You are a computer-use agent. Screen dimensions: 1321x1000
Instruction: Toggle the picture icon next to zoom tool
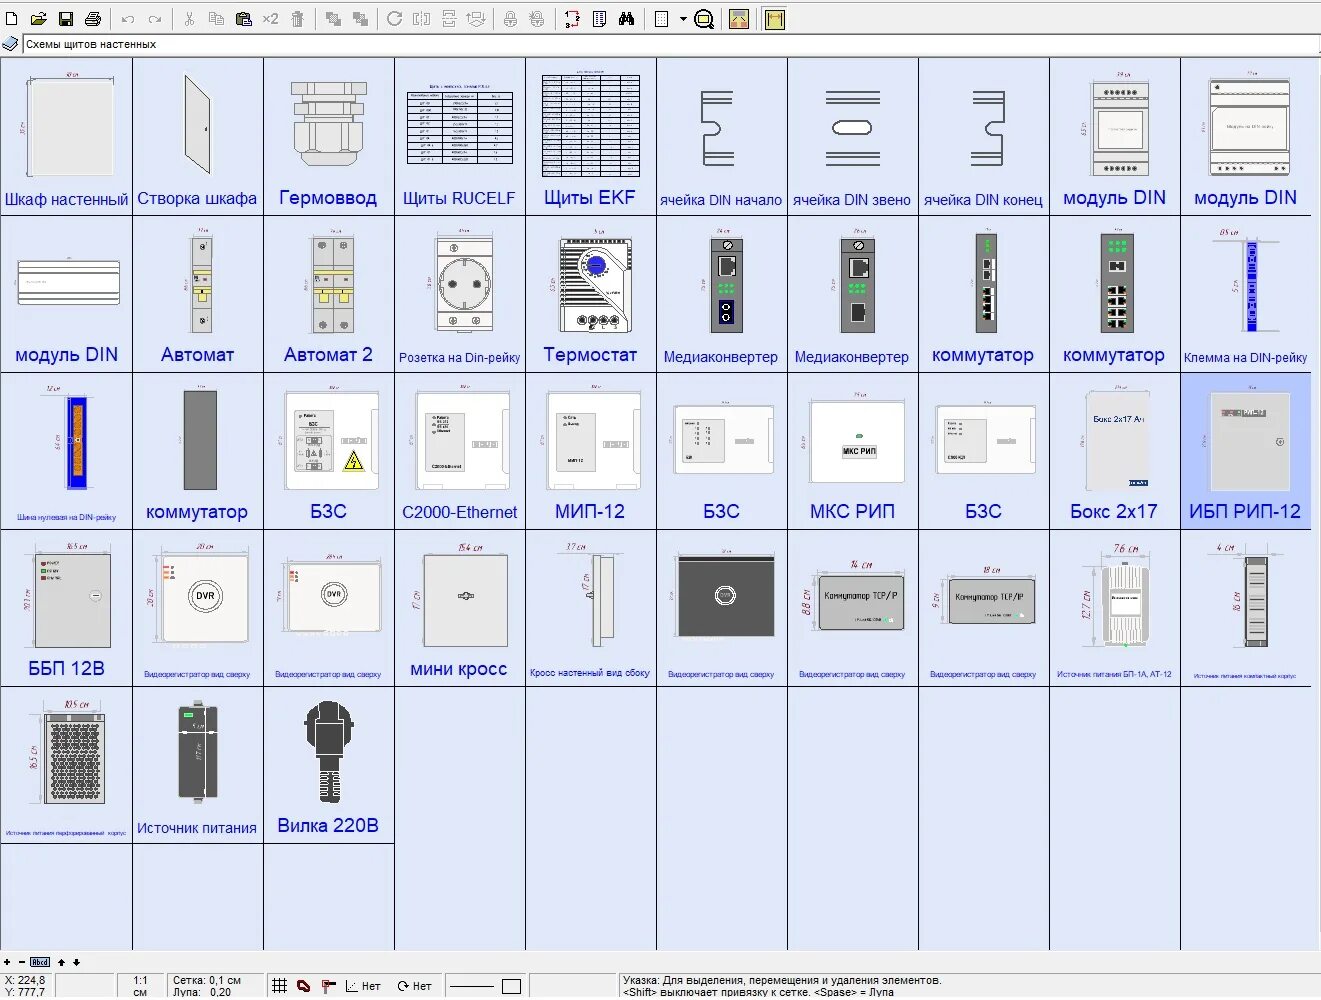click(739, 19)
